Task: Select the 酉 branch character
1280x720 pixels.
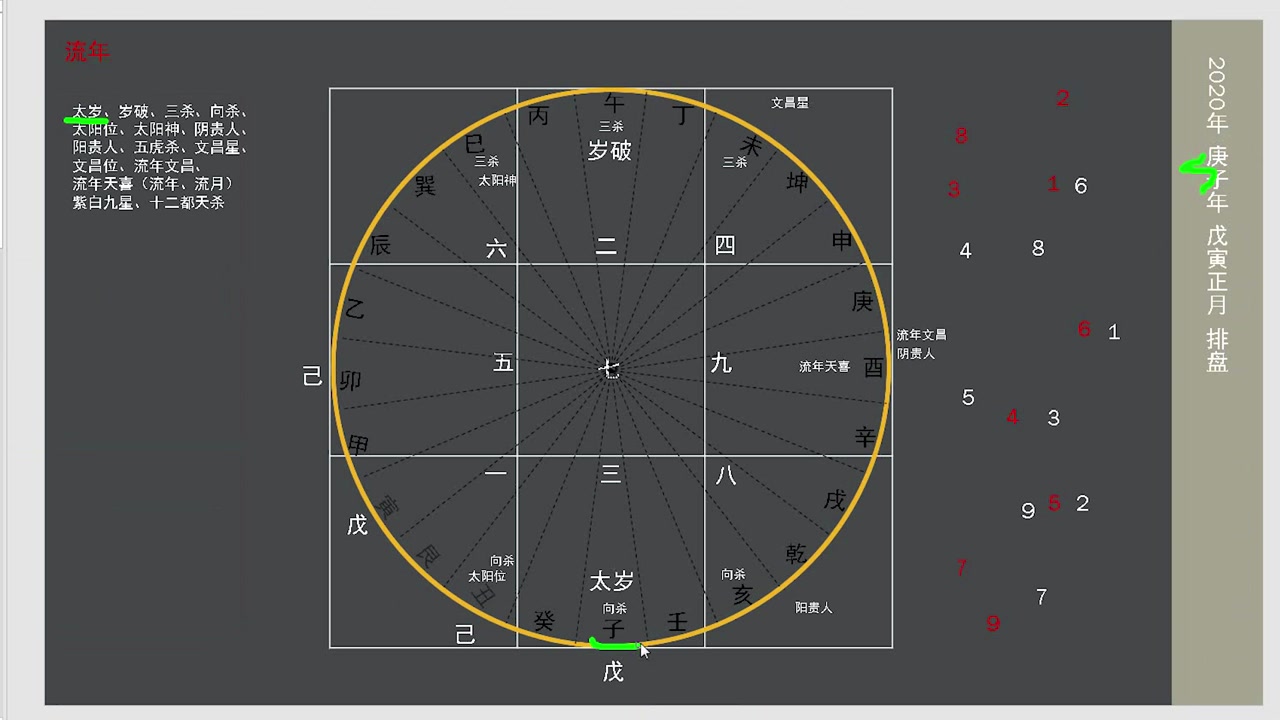Action: [x=873, y=368]
